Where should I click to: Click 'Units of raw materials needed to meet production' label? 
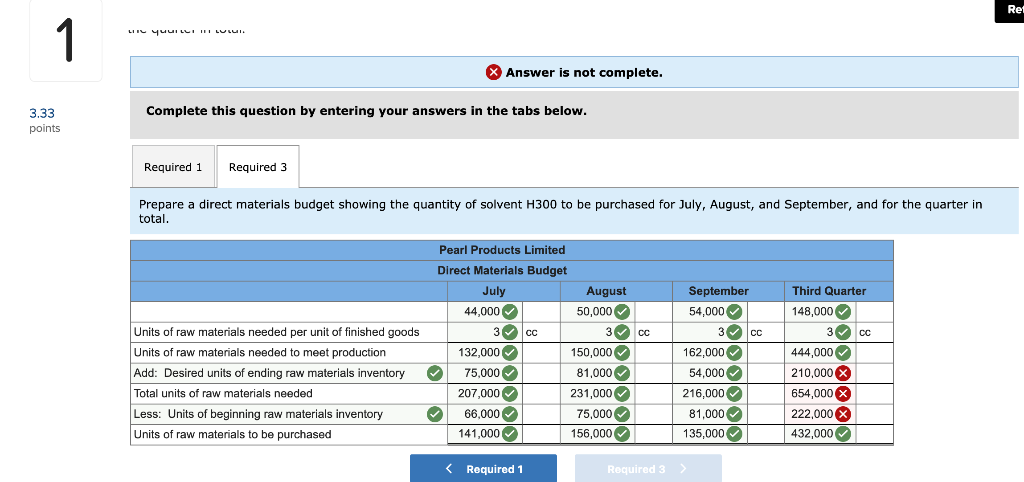click(260, 353)
